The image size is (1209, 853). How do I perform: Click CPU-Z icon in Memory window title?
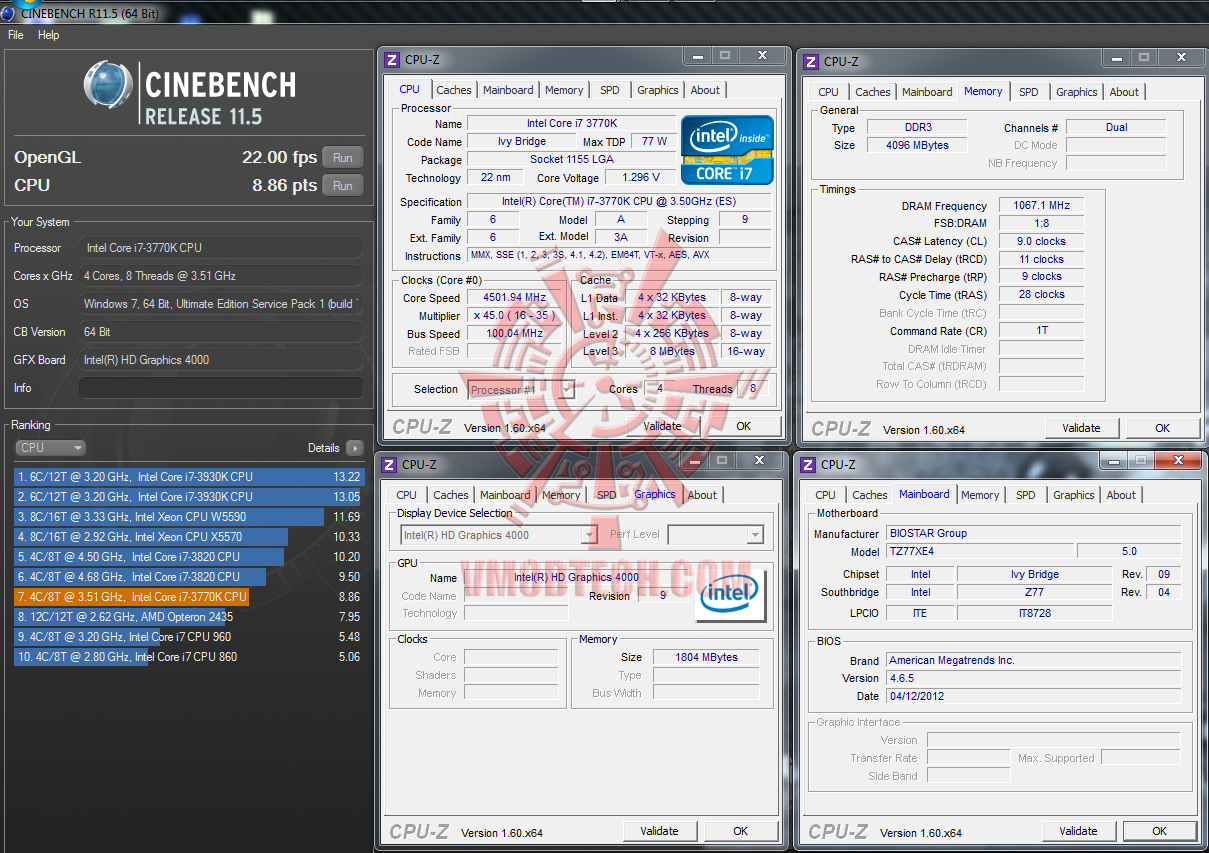[811, 62]
